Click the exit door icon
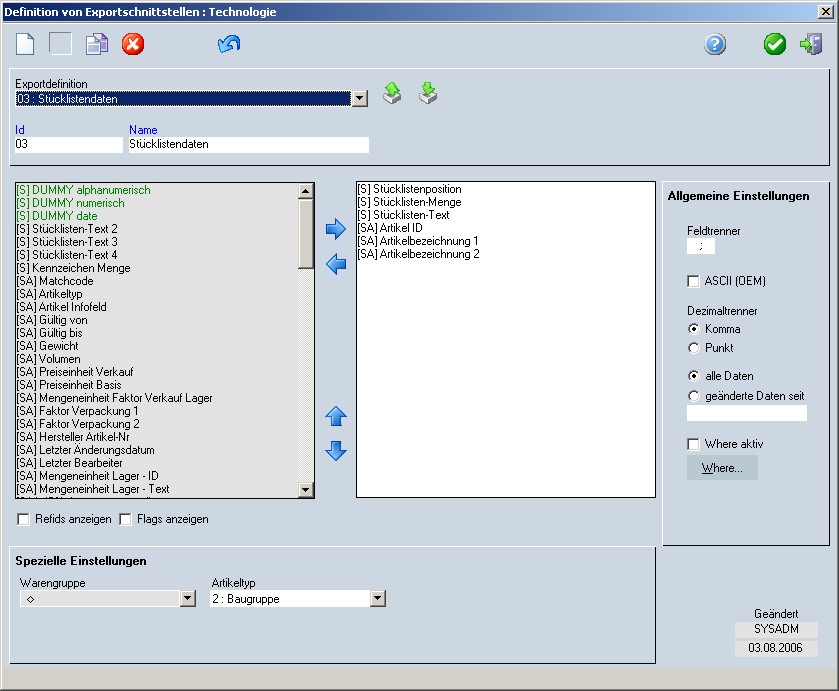839x691 pixels. [x=810, y=44]
